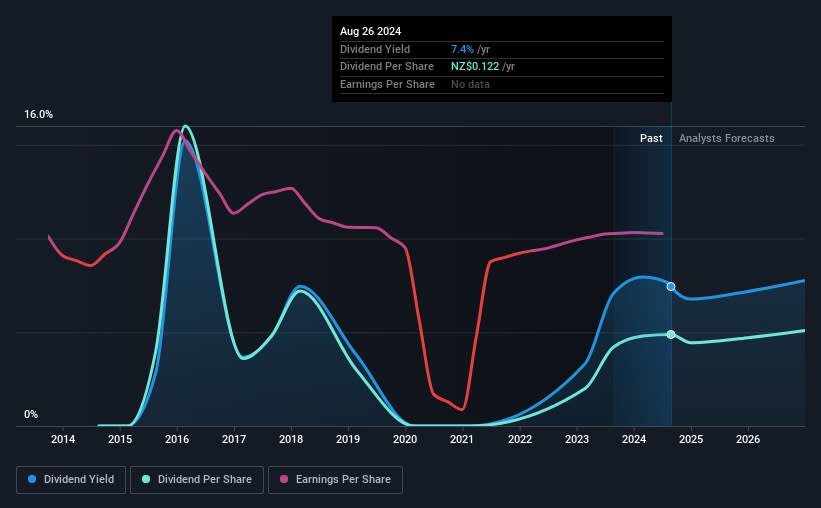Click the 2020 x-axis year label
Viewport: 821px width, 508px height.
point(405,439)
